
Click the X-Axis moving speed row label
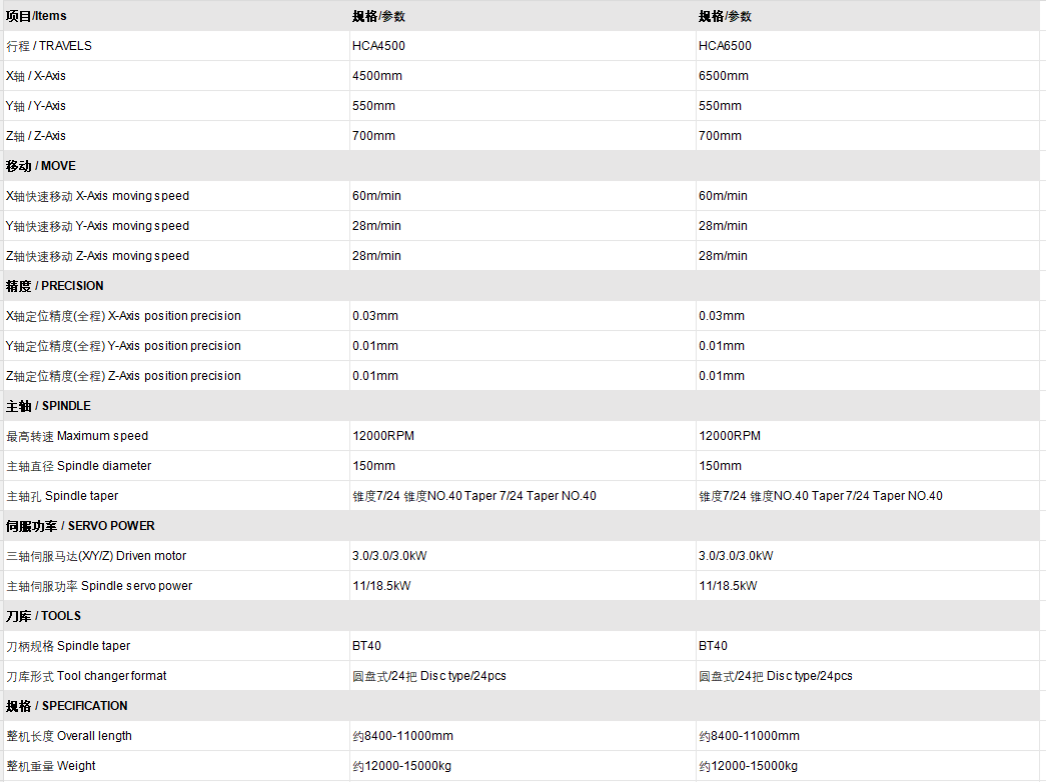pyautogui.click(x=98, y=196)
